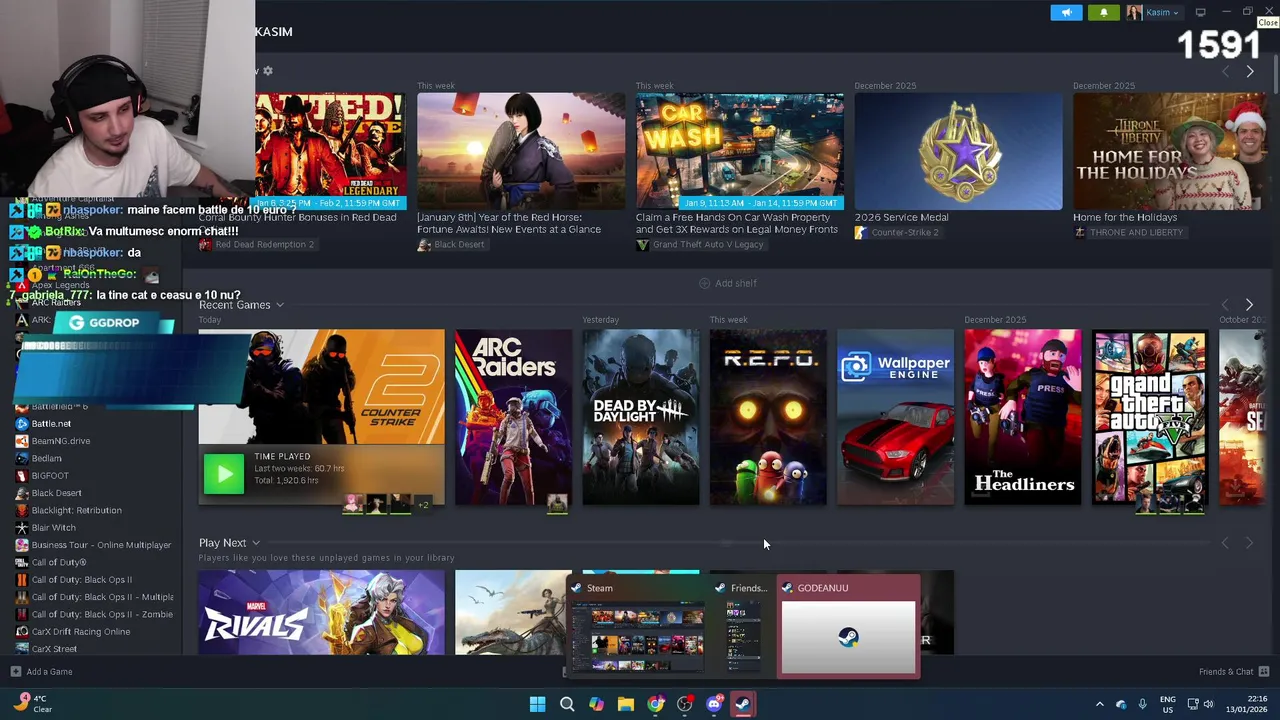Select Battle.net in the library list

(x=51, y=424)
